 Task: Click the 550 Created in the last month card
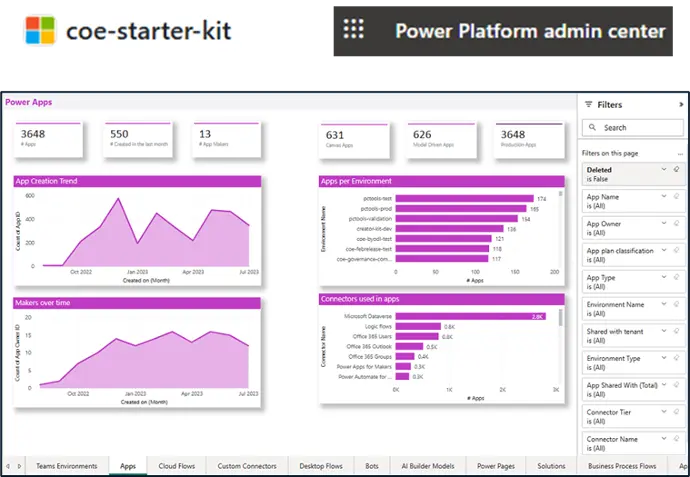point(138,139)
